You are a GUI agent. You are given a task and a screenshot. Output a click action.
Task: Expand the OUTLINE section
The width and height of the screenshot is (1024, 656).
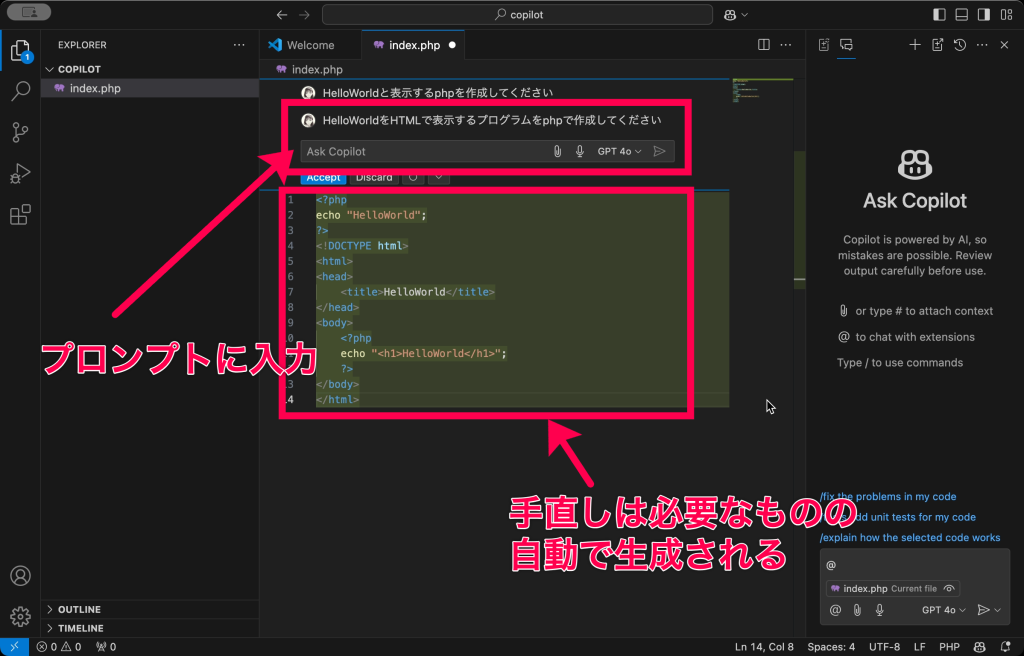(79, 609)
